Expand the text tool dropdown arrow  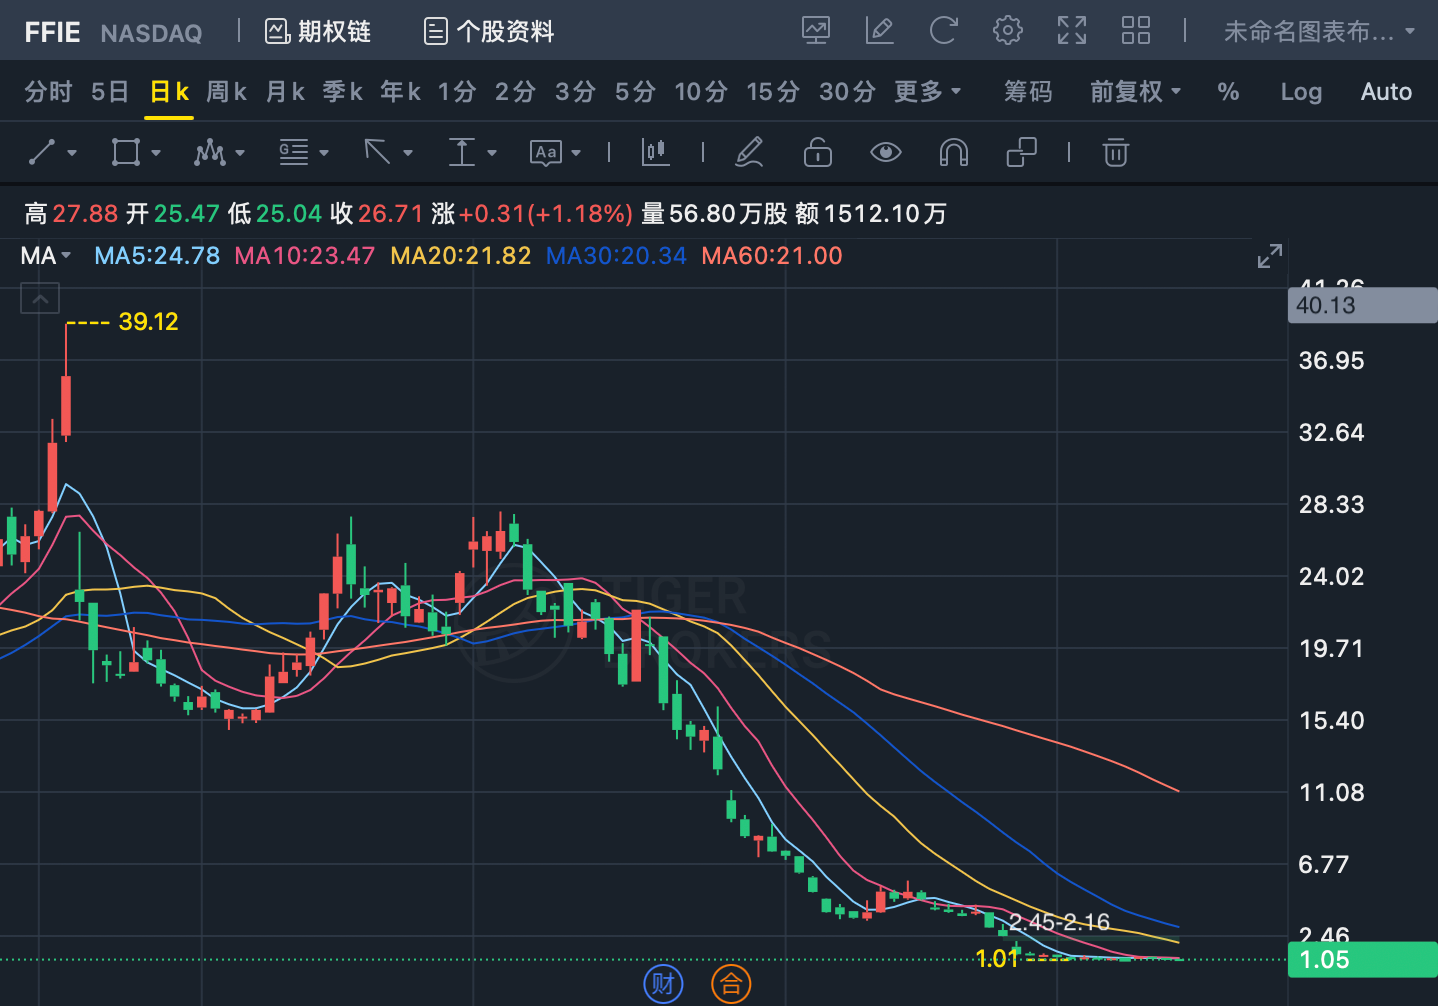click(576, 153)
